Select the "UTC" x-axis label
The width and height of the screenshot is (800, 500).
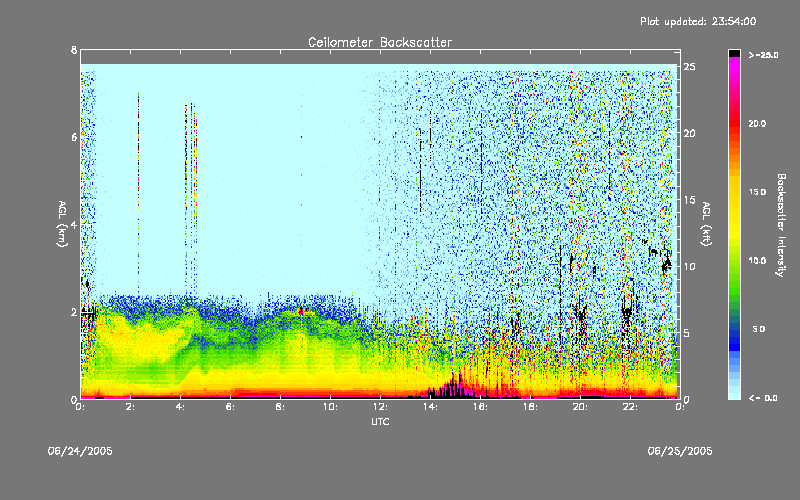[x=380, y=422]
